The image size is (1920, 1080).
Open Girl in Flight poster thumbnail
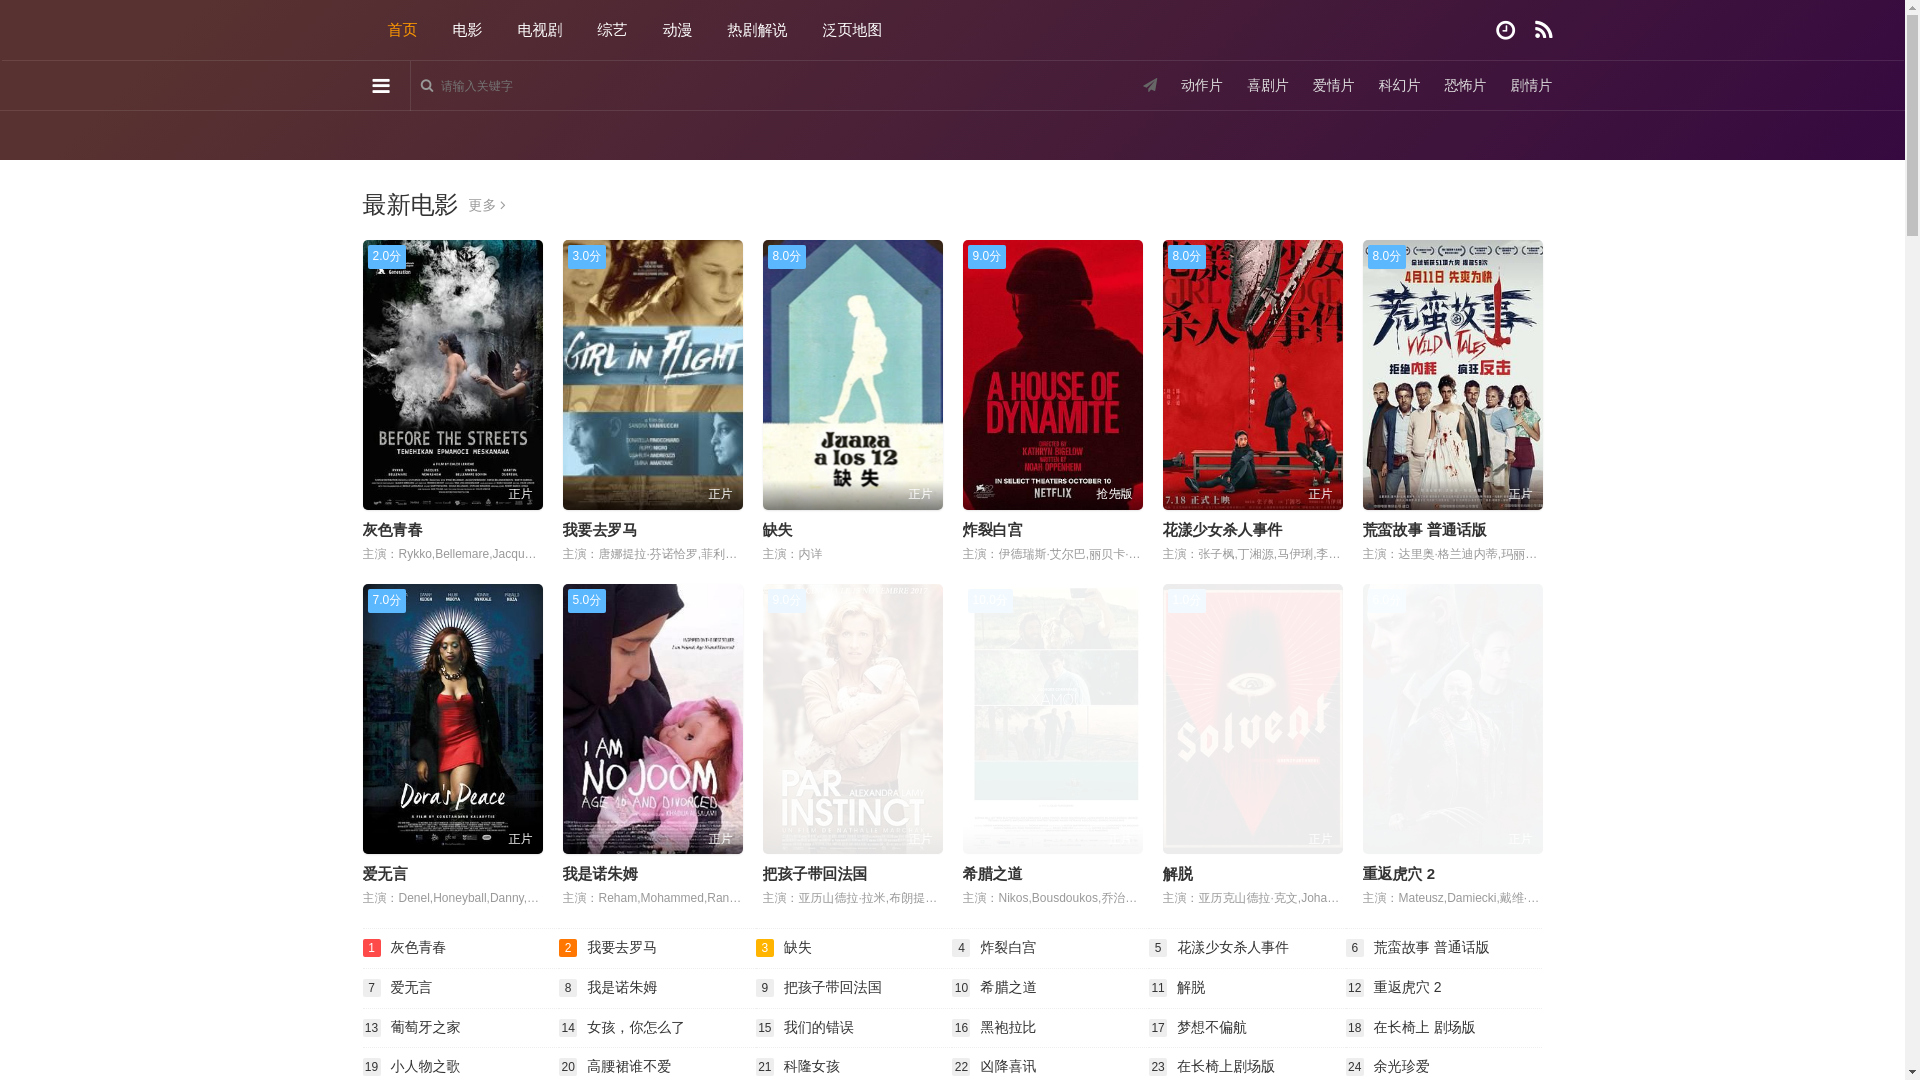(652, 375)
